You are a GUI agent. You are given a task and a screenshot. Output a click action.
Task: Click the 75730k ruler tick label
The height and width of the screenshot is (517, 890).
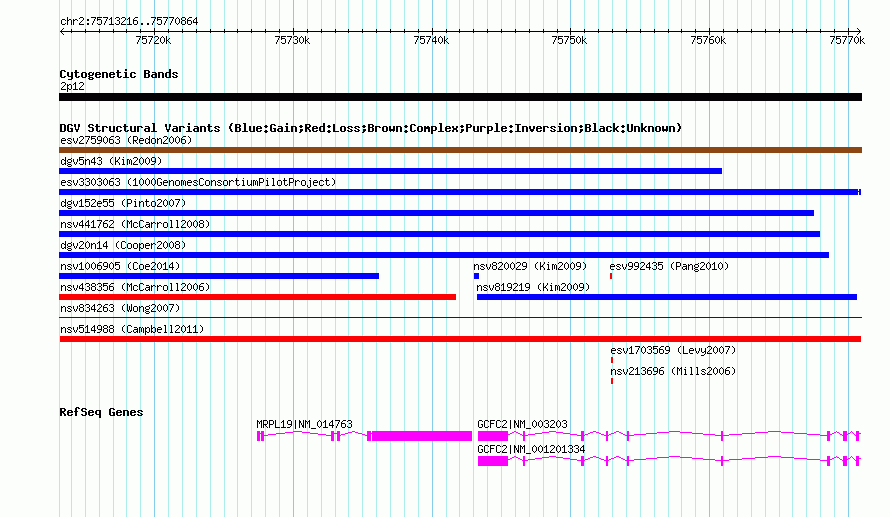click(x=292, y=40)
